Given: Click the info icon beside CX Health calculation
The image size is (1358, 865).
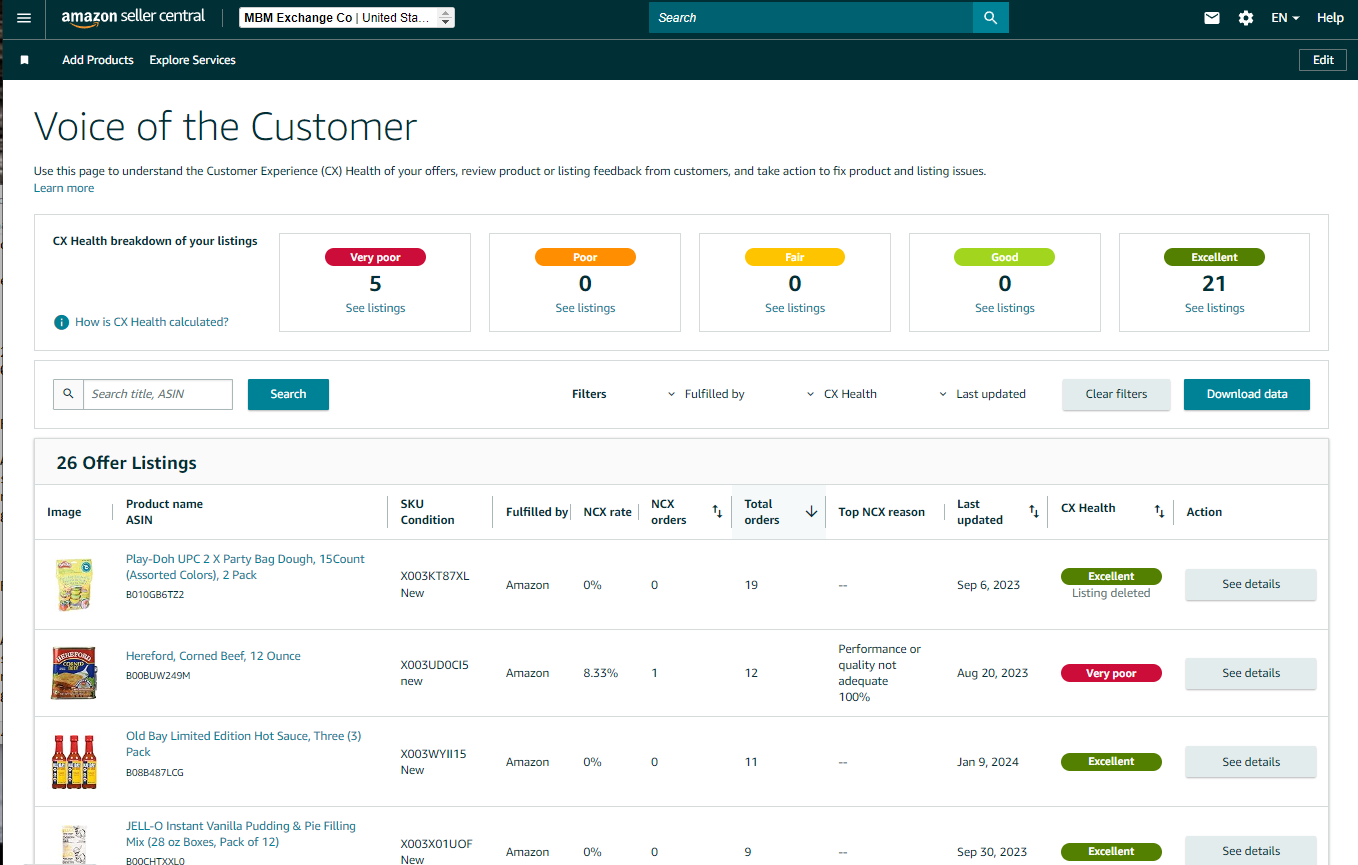Looking at the screenshot, I should (62, 322).
